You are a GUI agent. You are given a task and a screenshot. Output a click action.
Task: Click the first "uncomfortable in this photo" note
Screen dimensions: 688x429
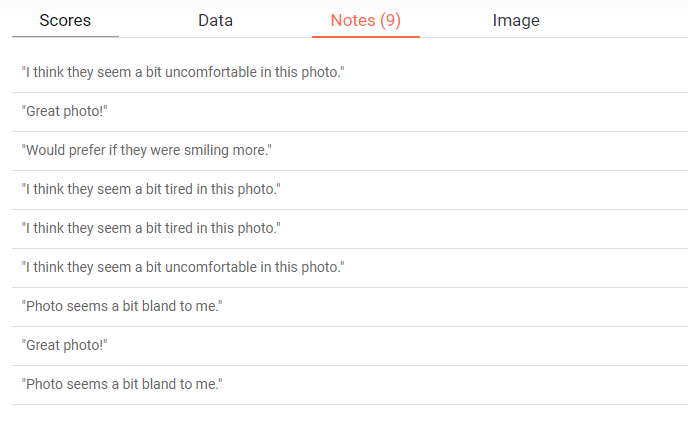click(183, 73)
